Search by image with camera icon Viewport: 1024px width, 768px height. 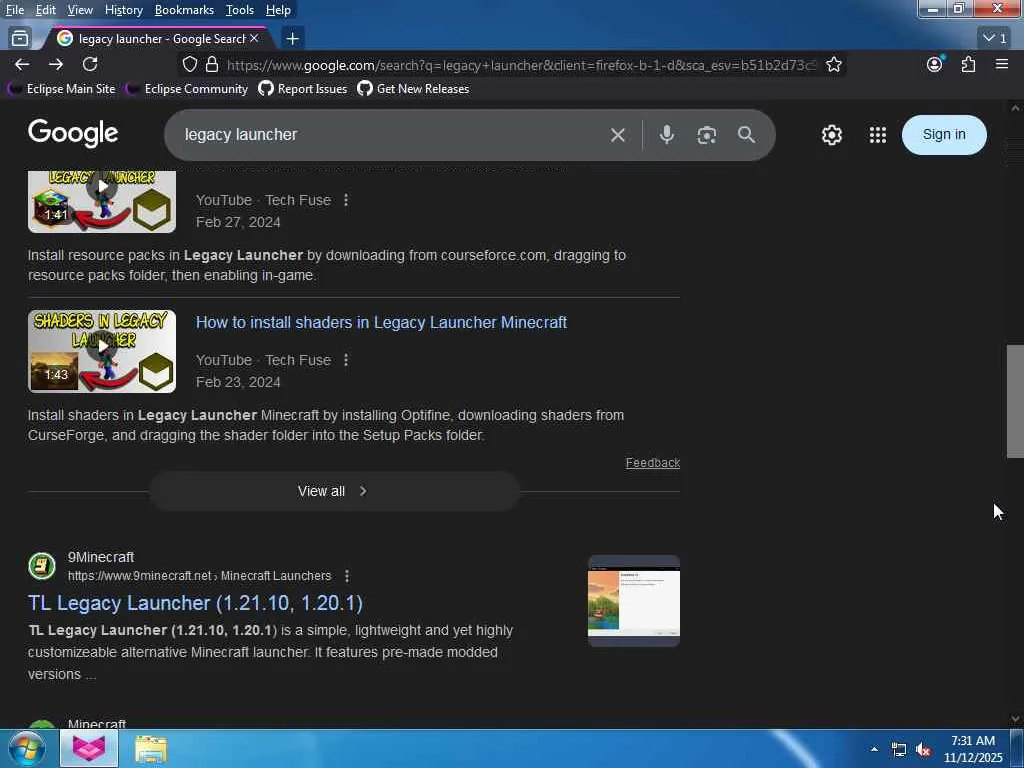click(706, 135)
